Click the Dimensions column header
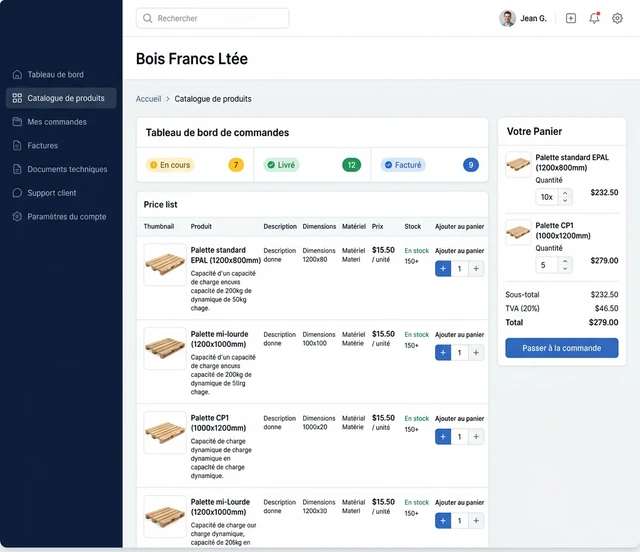Viewport: 640px width, 552px height. click(x=319, y=226)
